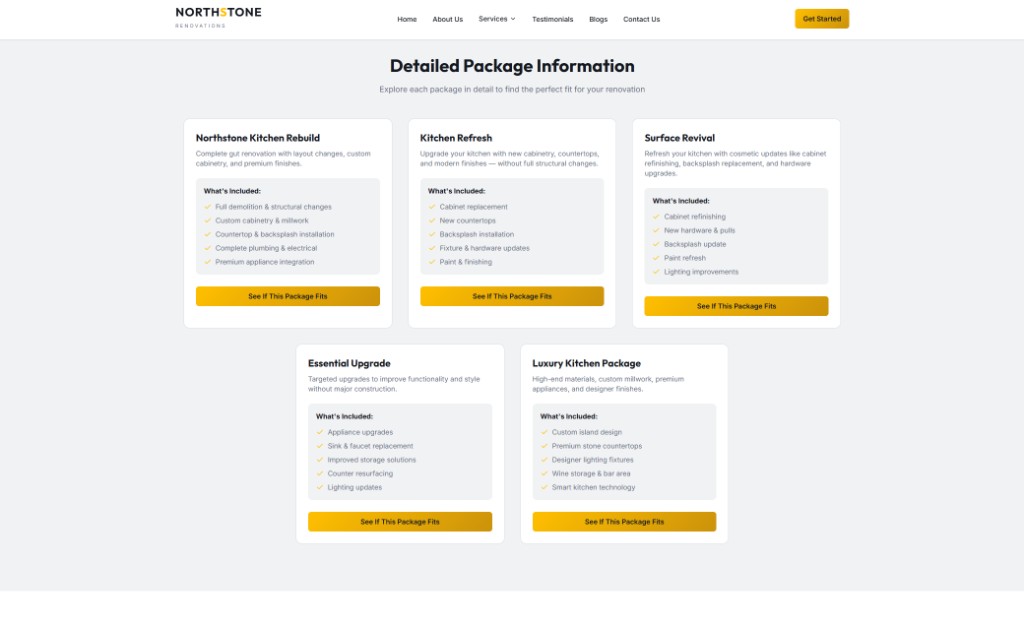Image resolution: width=1024 pixels, height=627 pixels.
Task: Expand the Services dropdown menu
Action: [x=497, y=19]
